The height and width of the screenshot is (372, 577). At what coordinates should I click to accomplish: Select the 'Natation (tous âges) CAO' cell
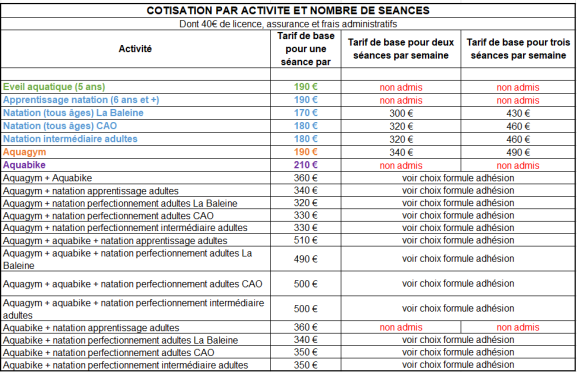(60, 126)
